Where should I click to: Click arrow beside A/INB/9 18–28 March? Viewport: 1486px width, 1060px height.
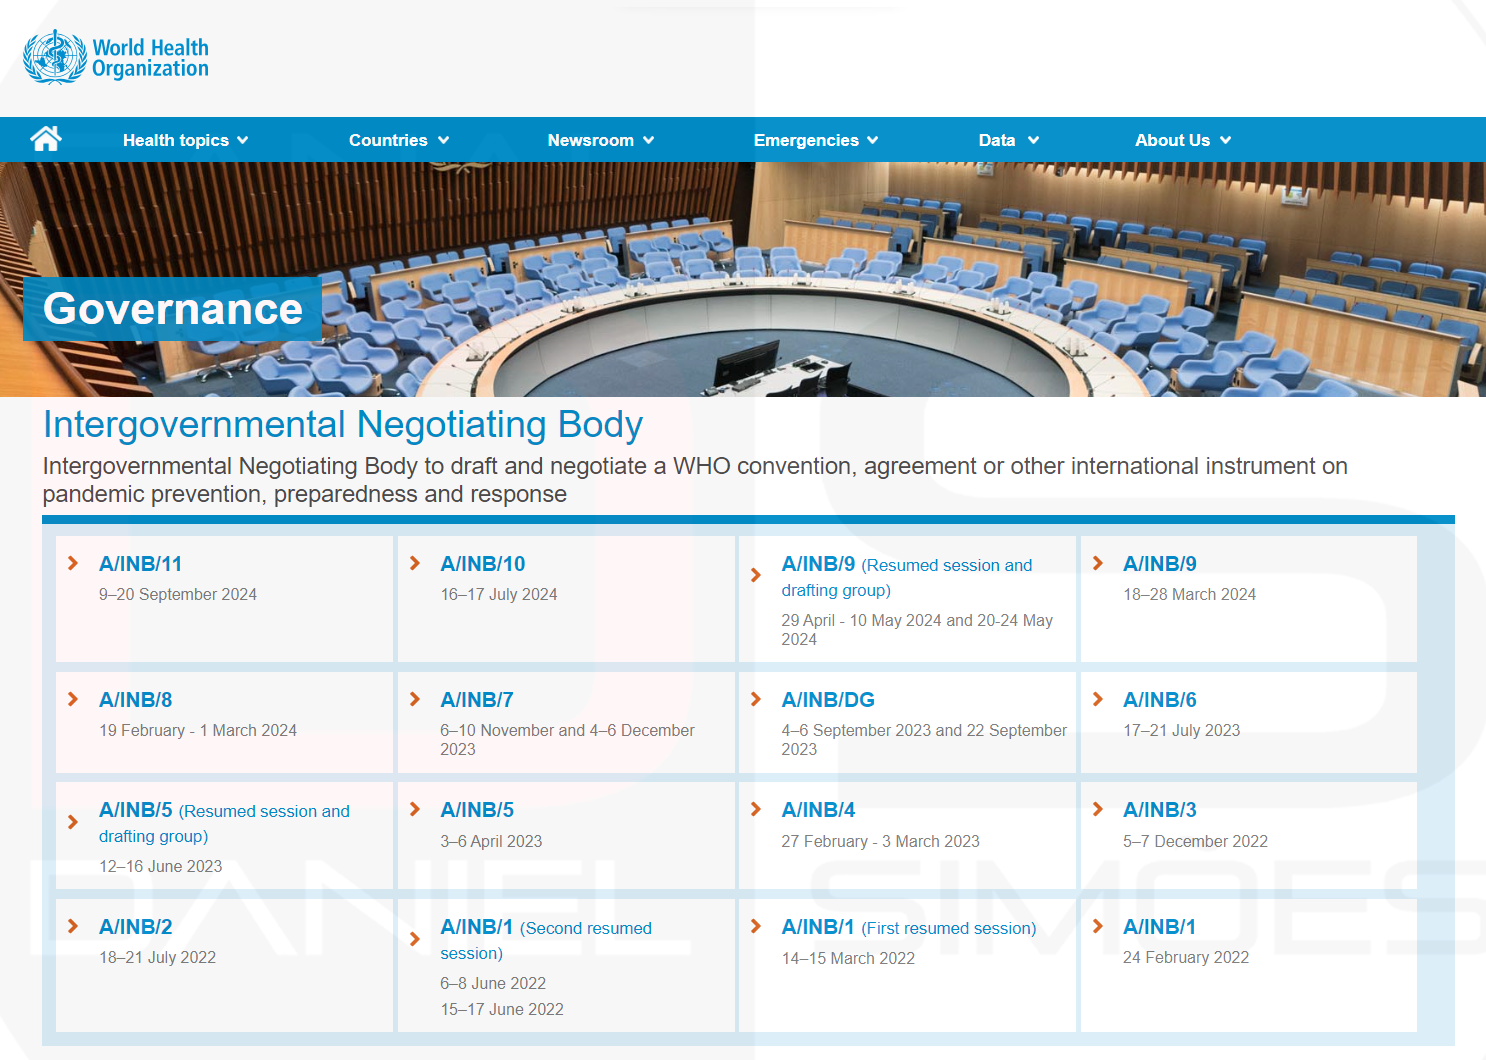1098,563
